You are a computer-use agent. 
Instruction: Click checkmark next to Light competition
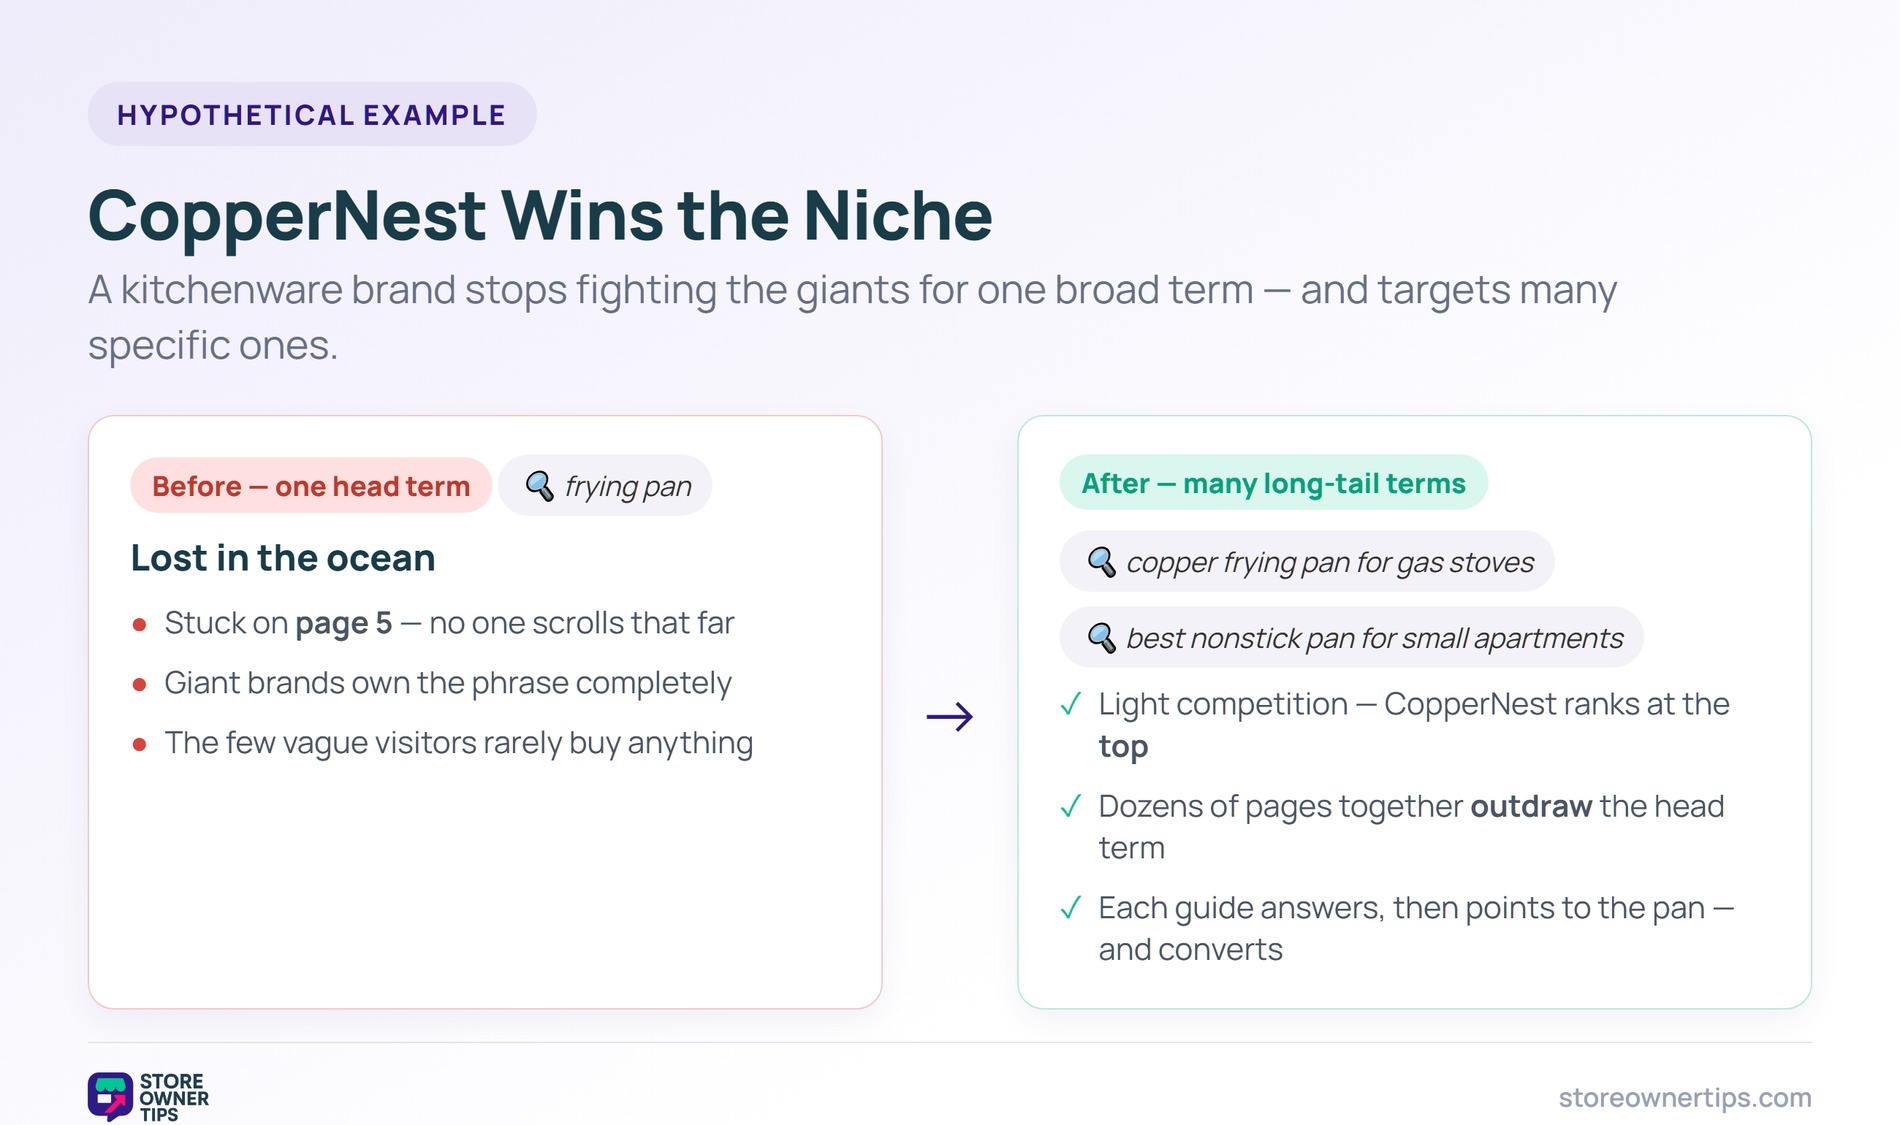tap(1070, 705)
